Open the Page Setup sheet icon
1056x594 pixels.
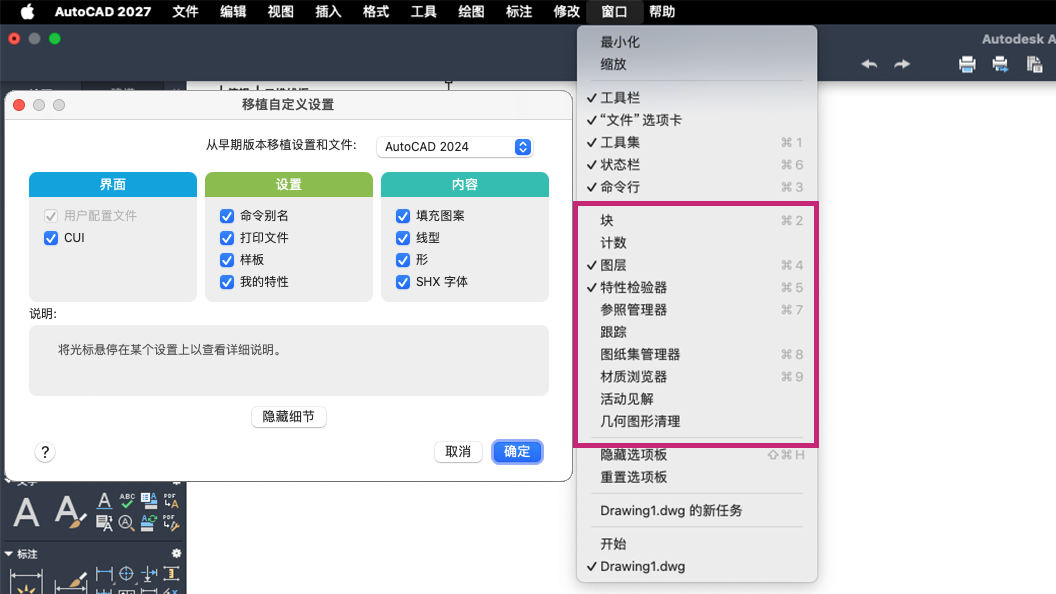tap(1034, 64)
